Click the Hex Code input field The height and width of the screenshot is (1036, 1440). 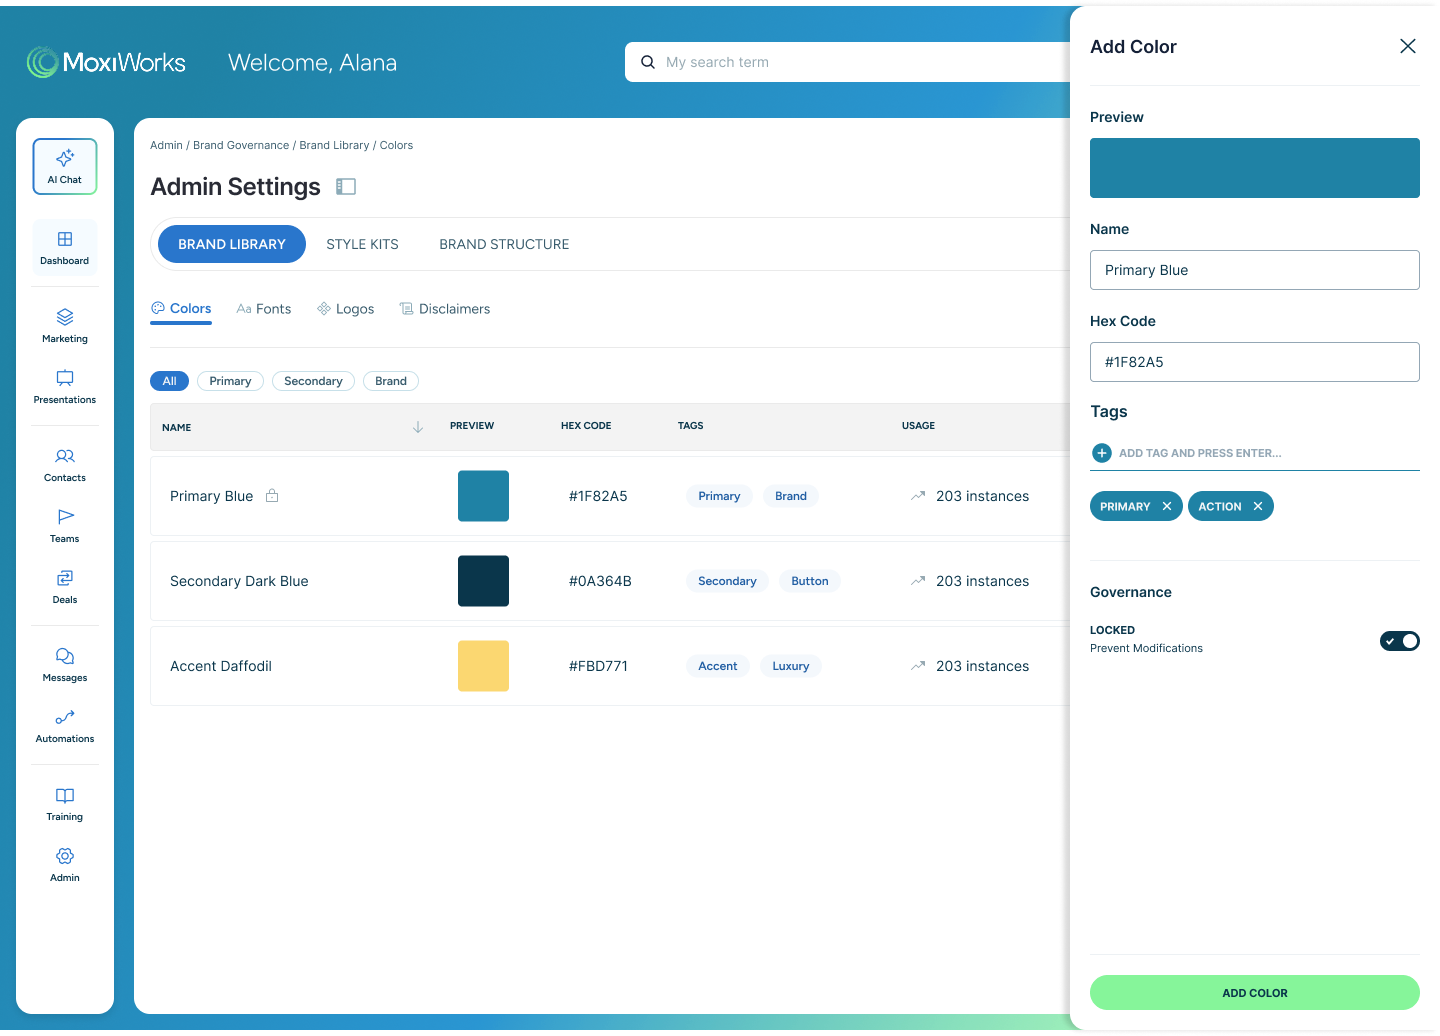1255,362
